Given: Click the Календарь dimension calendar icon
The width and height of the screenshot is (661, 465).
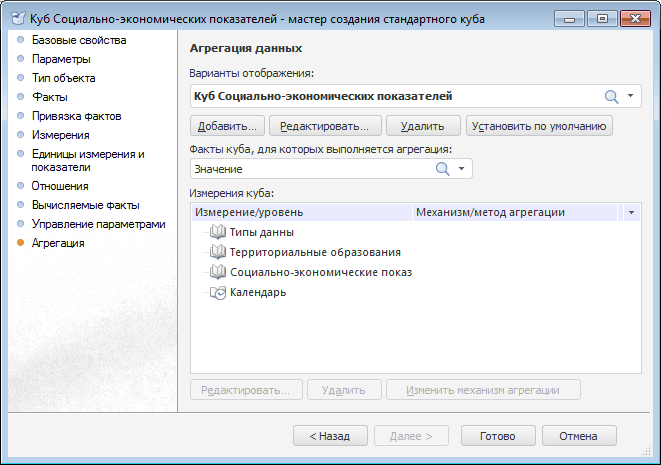Looking at the screenshot, I should click(x=218, y=292).
